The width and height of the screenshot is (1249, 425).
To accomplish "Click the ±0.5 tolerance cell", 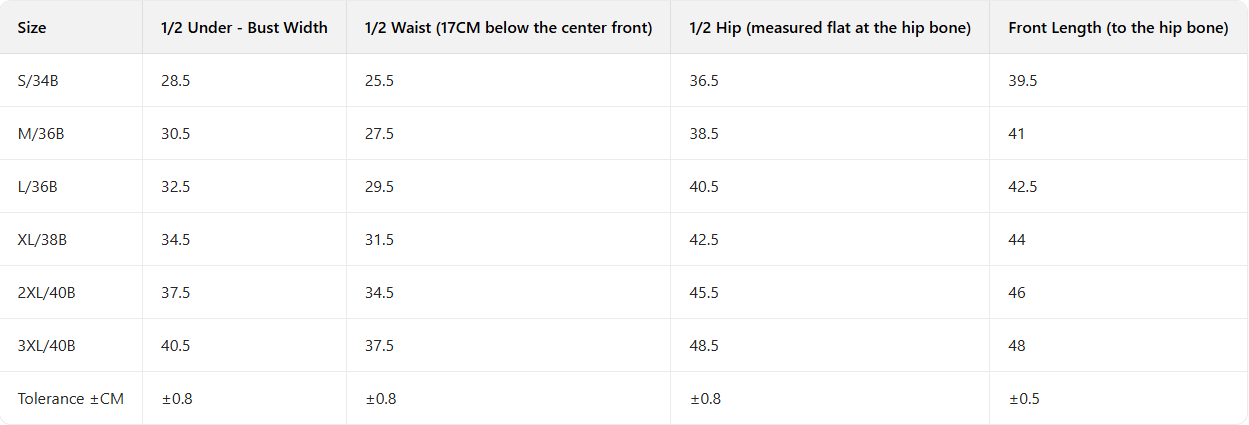I will (x=1024, y=399).
